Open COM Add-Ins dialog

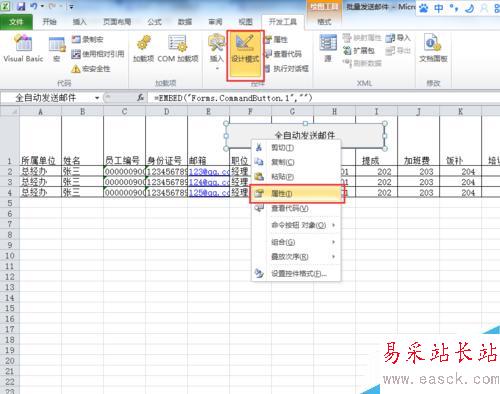tap(178, 49)
